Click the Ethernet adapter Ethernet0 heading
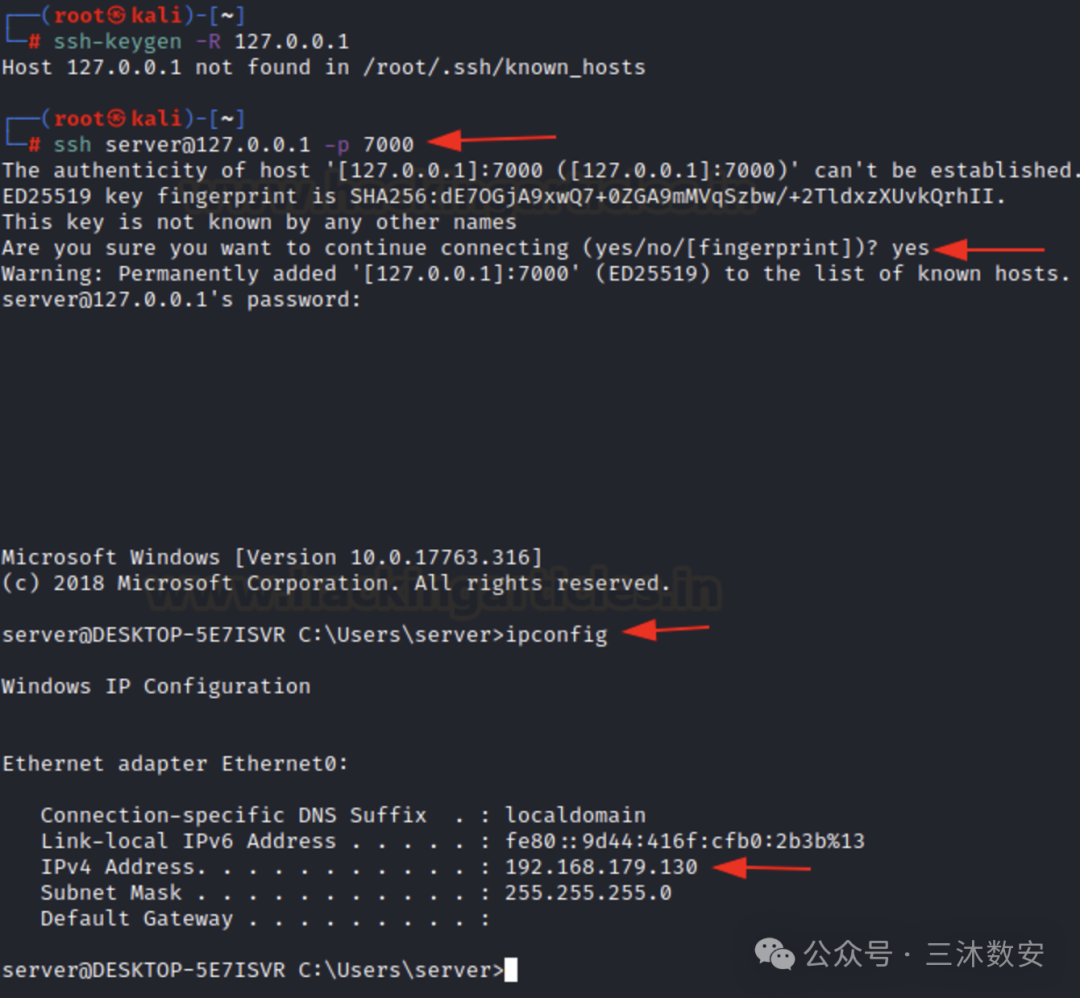The width and height of the screenshot is (1080, 998). (175, 764)
